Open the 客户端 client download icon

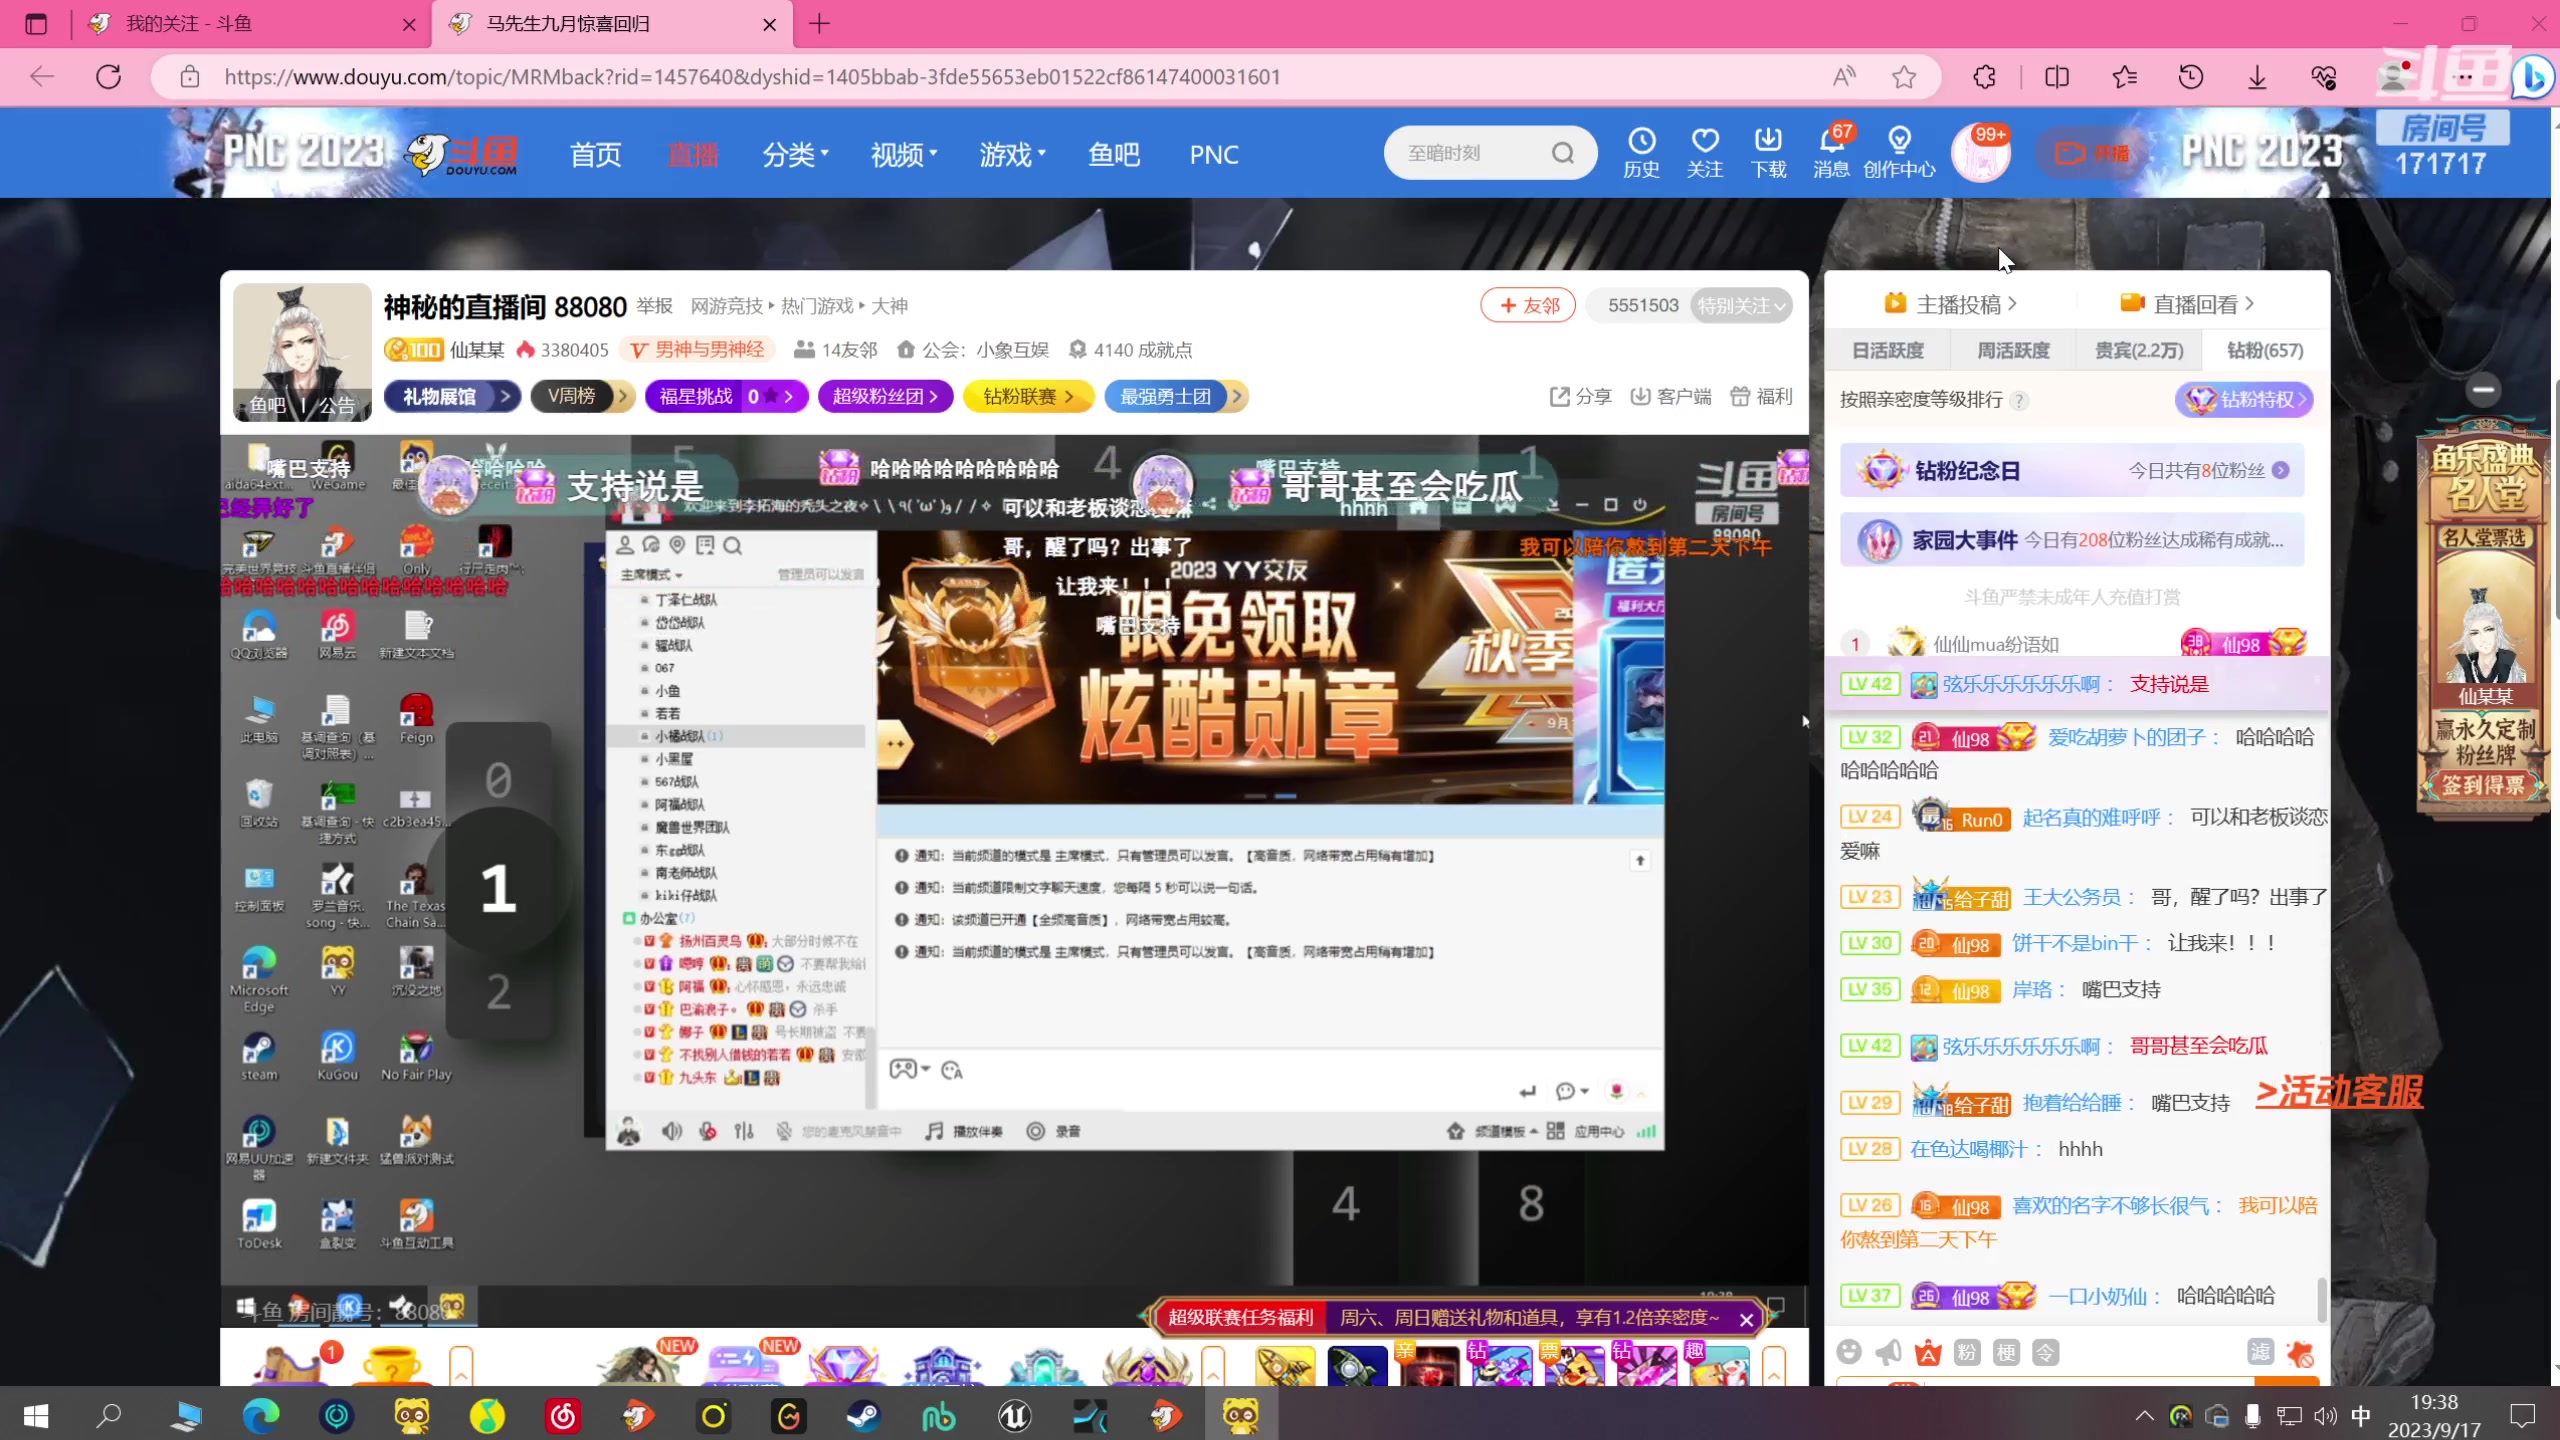coord(1670,397)
